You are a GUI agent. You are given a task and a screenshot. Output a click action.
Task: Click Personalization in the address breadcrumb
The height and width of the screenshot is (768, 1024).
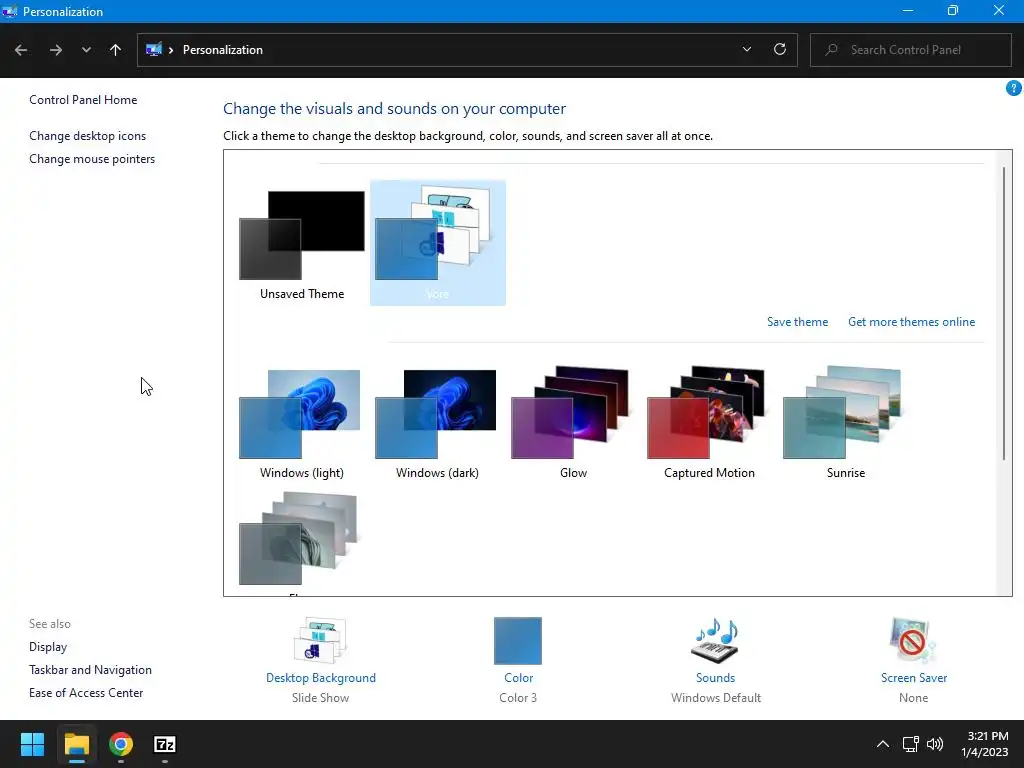point(223,50)
